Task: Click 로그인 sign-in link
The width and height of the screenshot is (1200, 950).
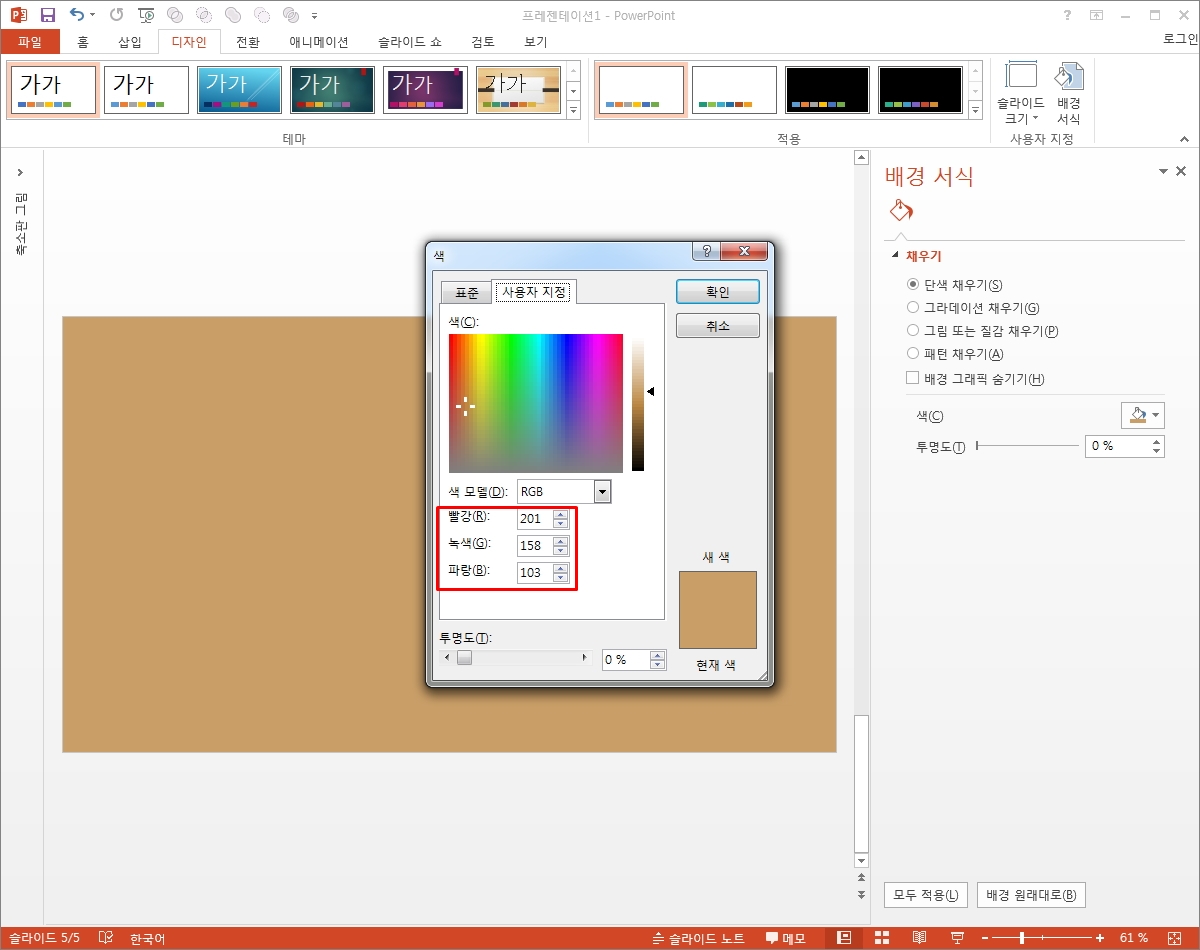Action: click(1180, 39)
